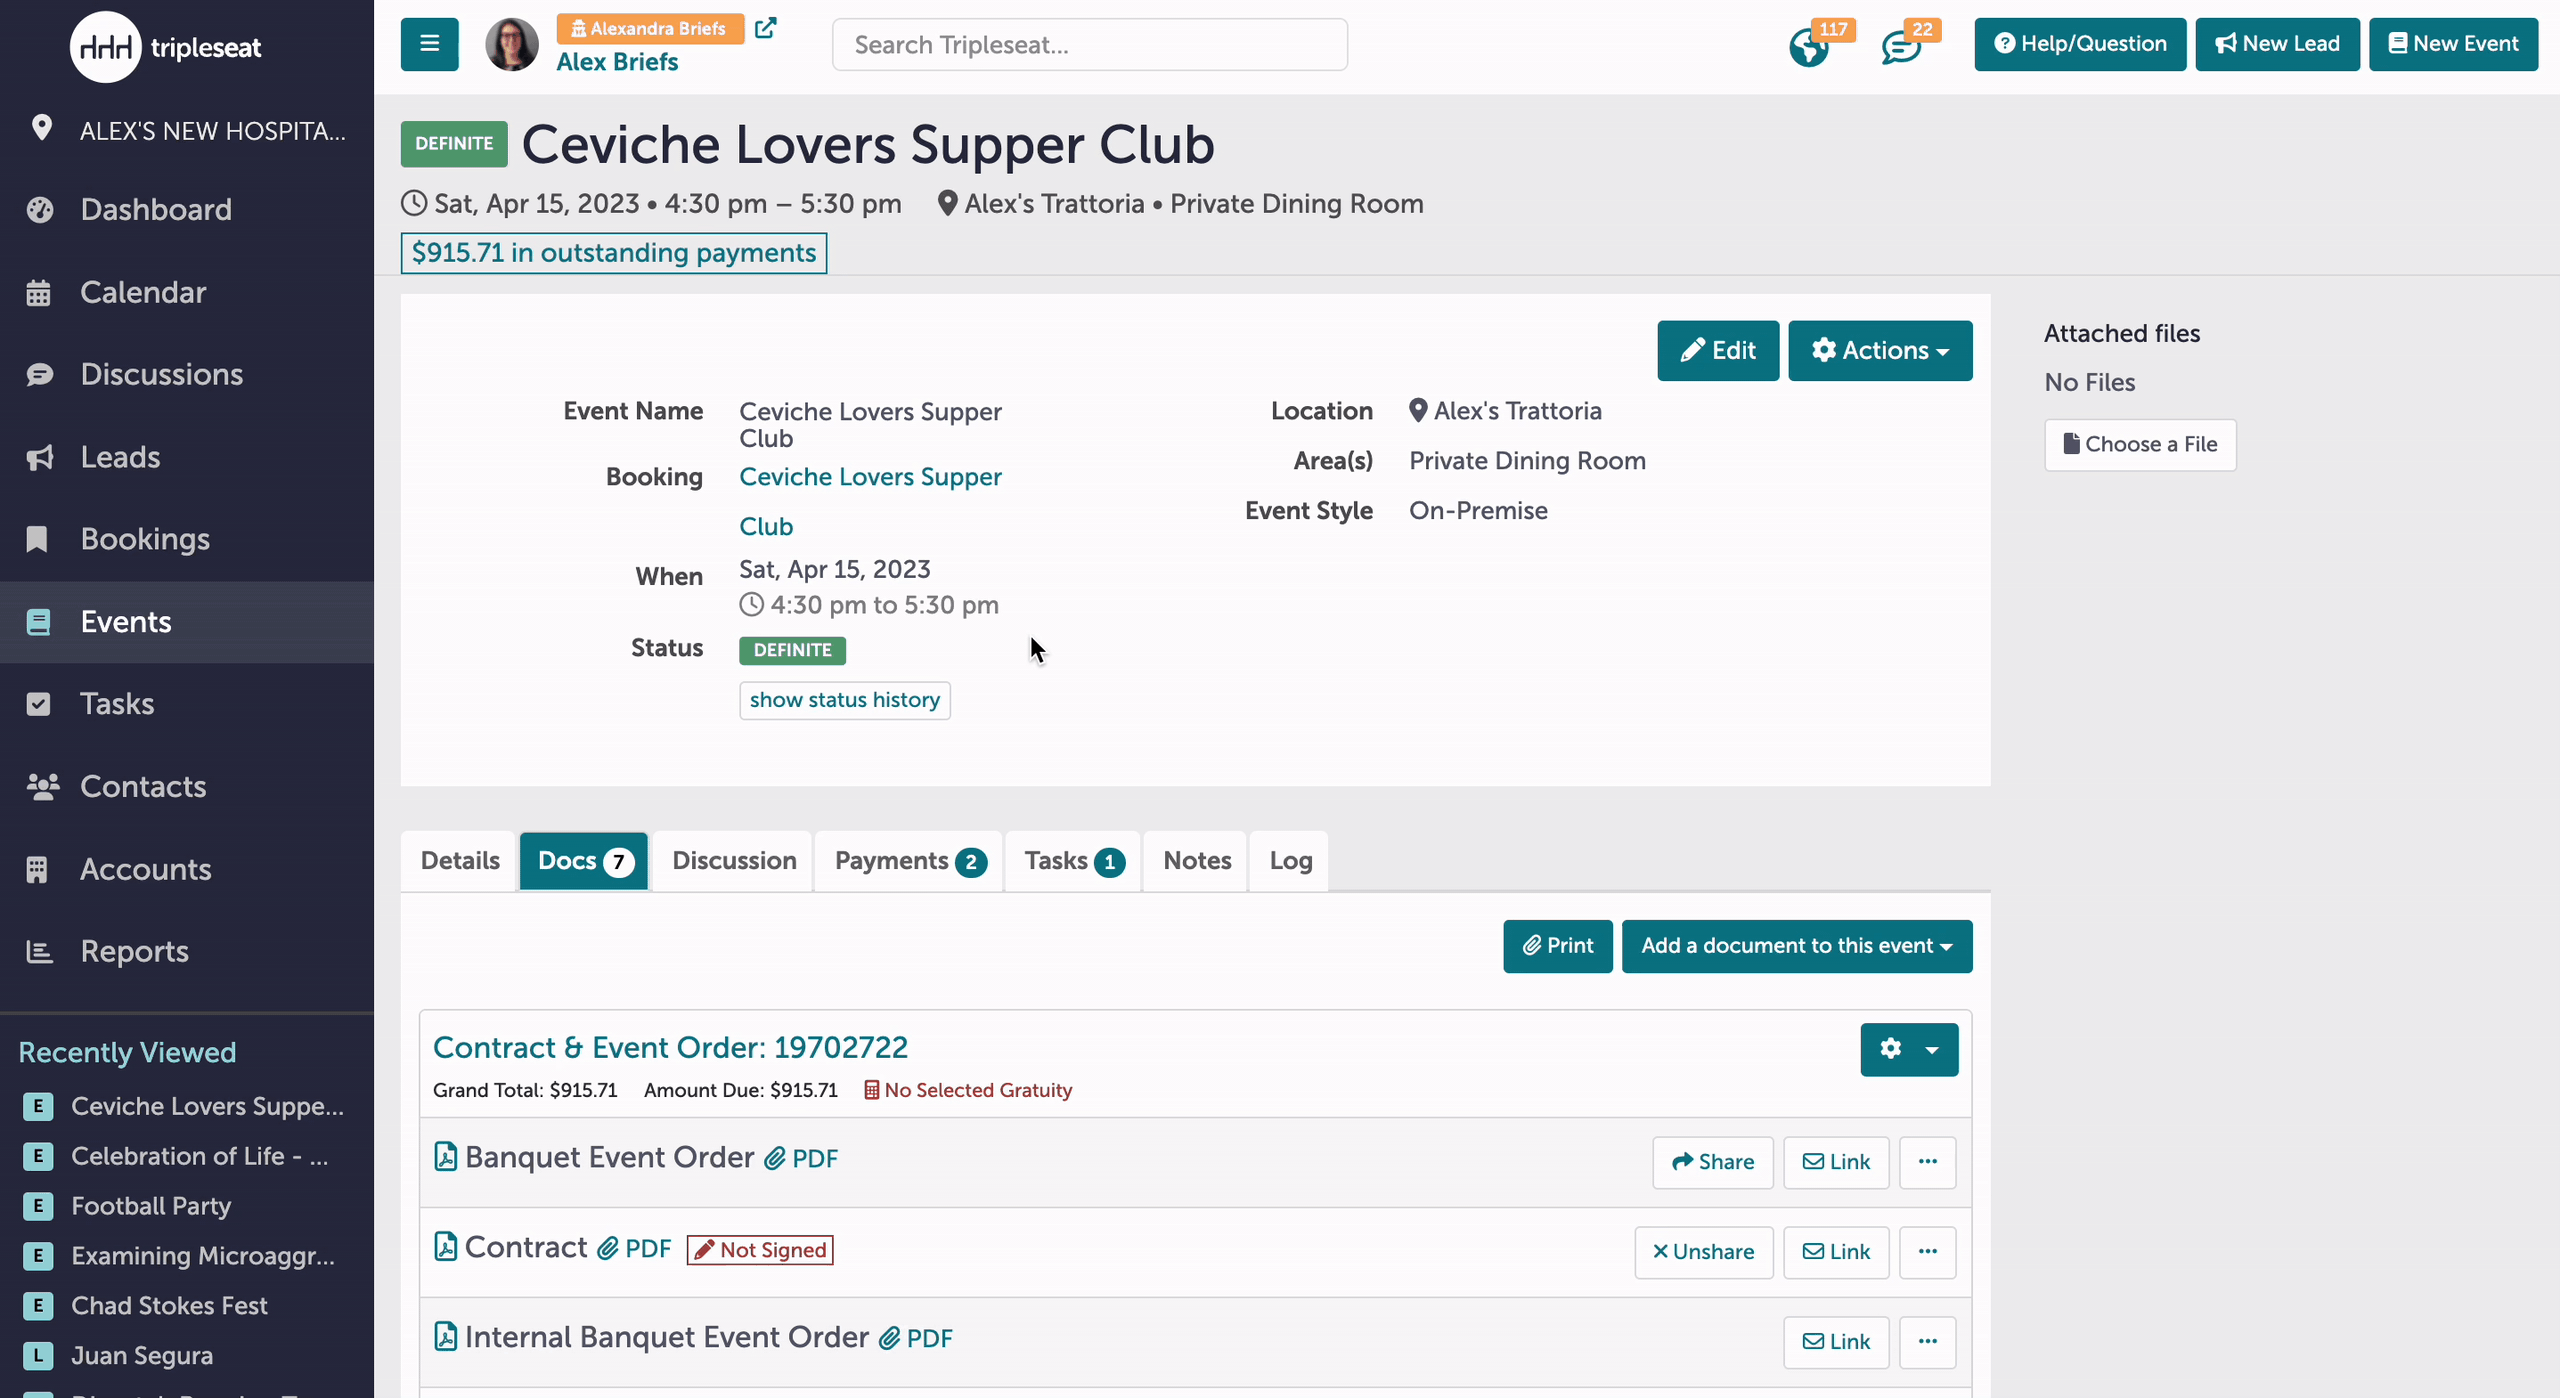
Task: Open the more options menu for Contract row
Action: click(x=1927, y=1252)
